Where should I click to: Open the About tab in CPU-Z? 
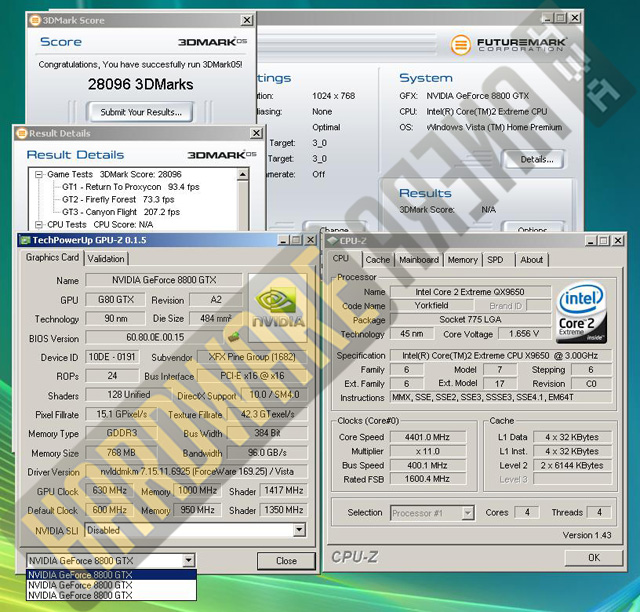[531, 260]
